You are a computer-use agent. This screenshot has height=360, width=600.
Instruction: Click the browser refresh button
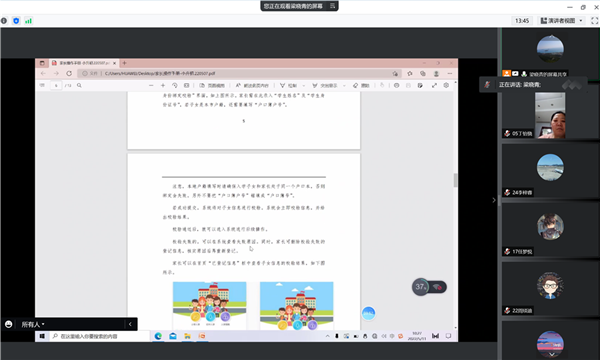[x=69, y=73]
